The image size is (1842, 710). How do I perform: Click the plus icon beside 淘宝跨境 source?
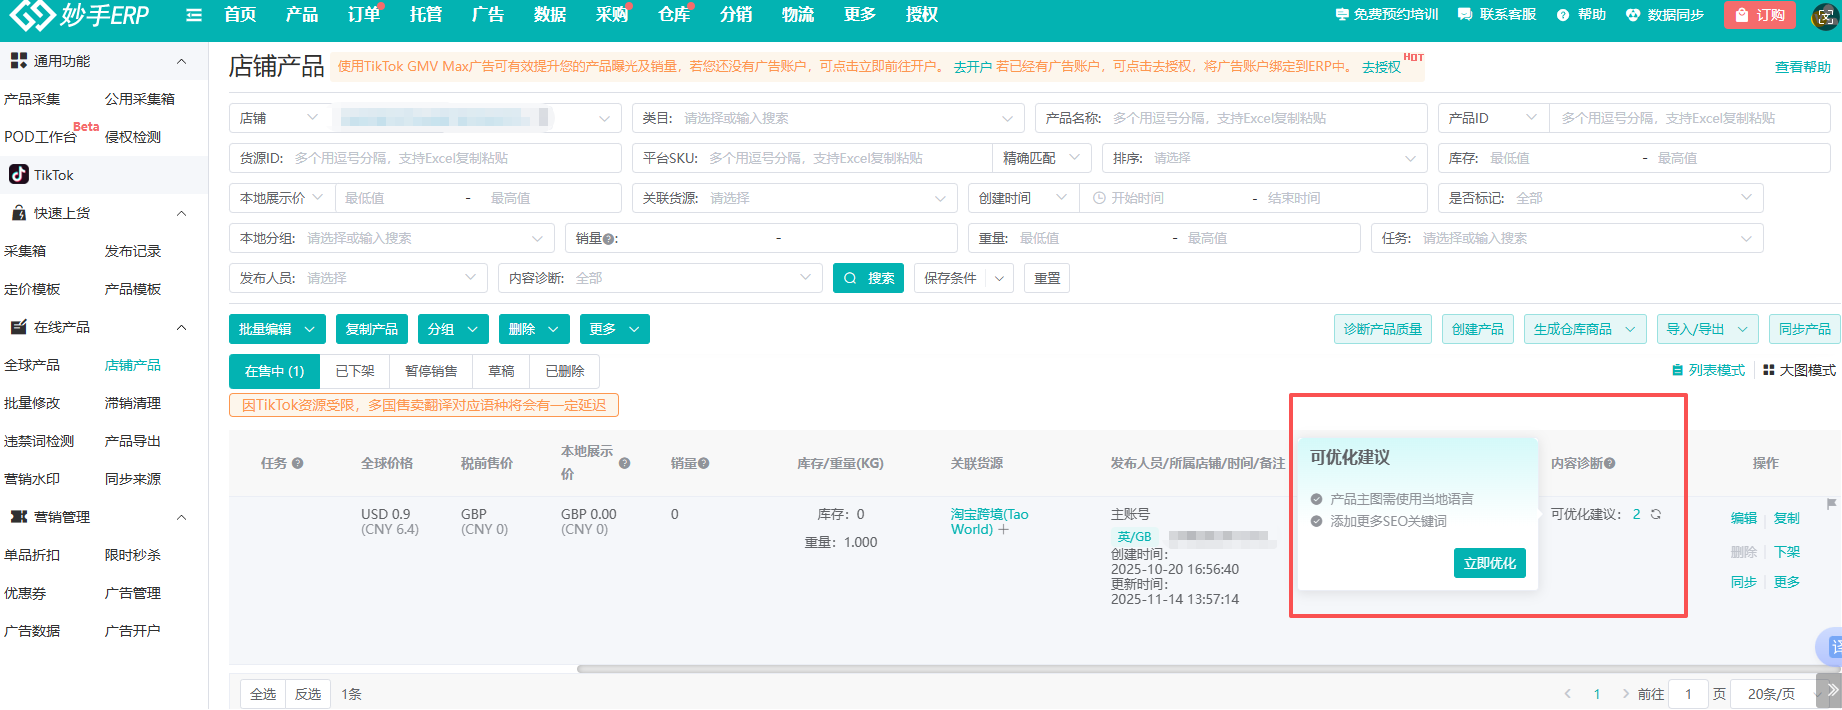click(x=1004, y=530)
